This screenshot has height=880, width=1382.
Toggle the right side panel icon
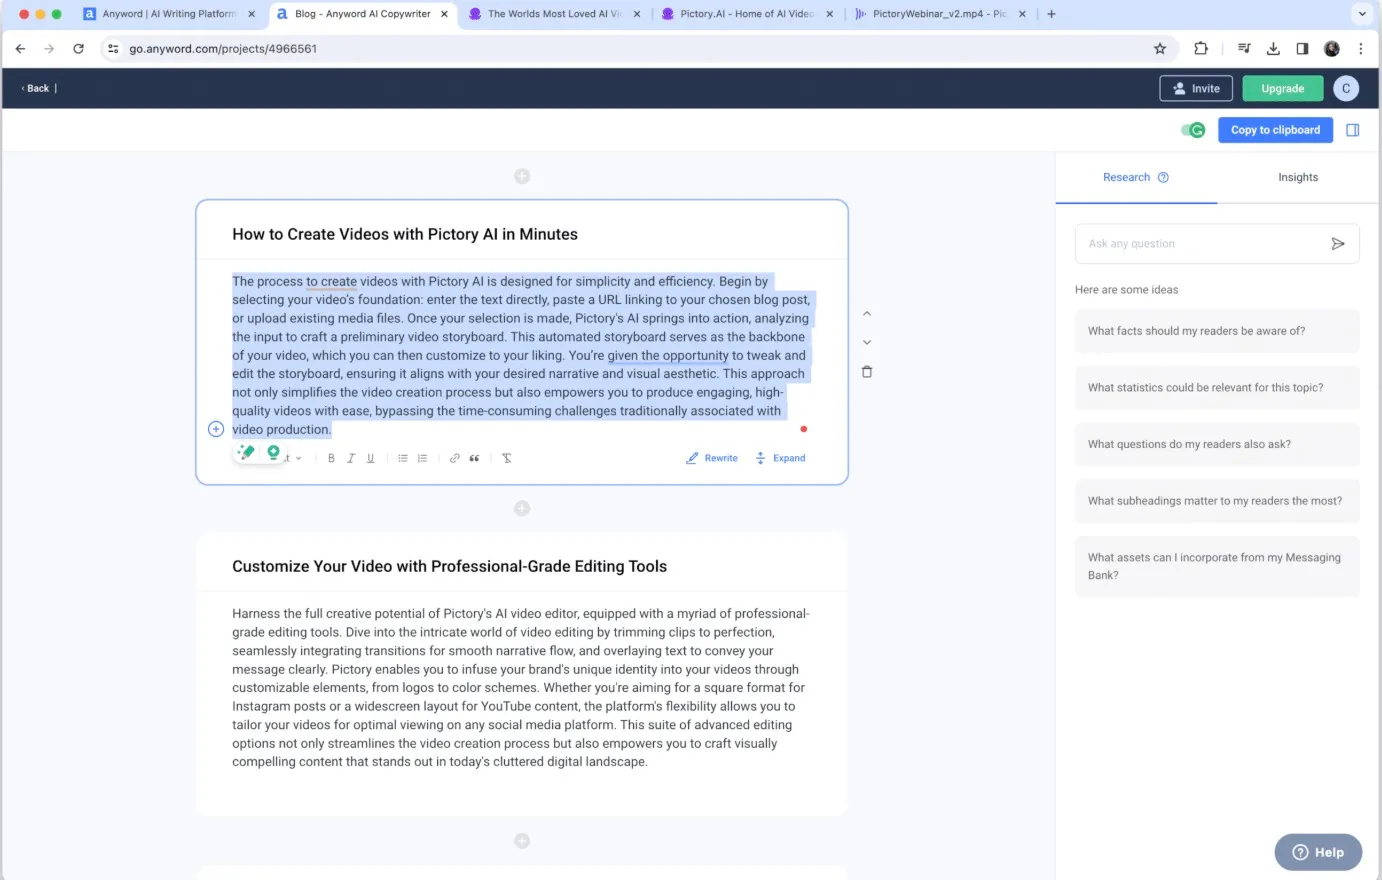(1352, 130)
